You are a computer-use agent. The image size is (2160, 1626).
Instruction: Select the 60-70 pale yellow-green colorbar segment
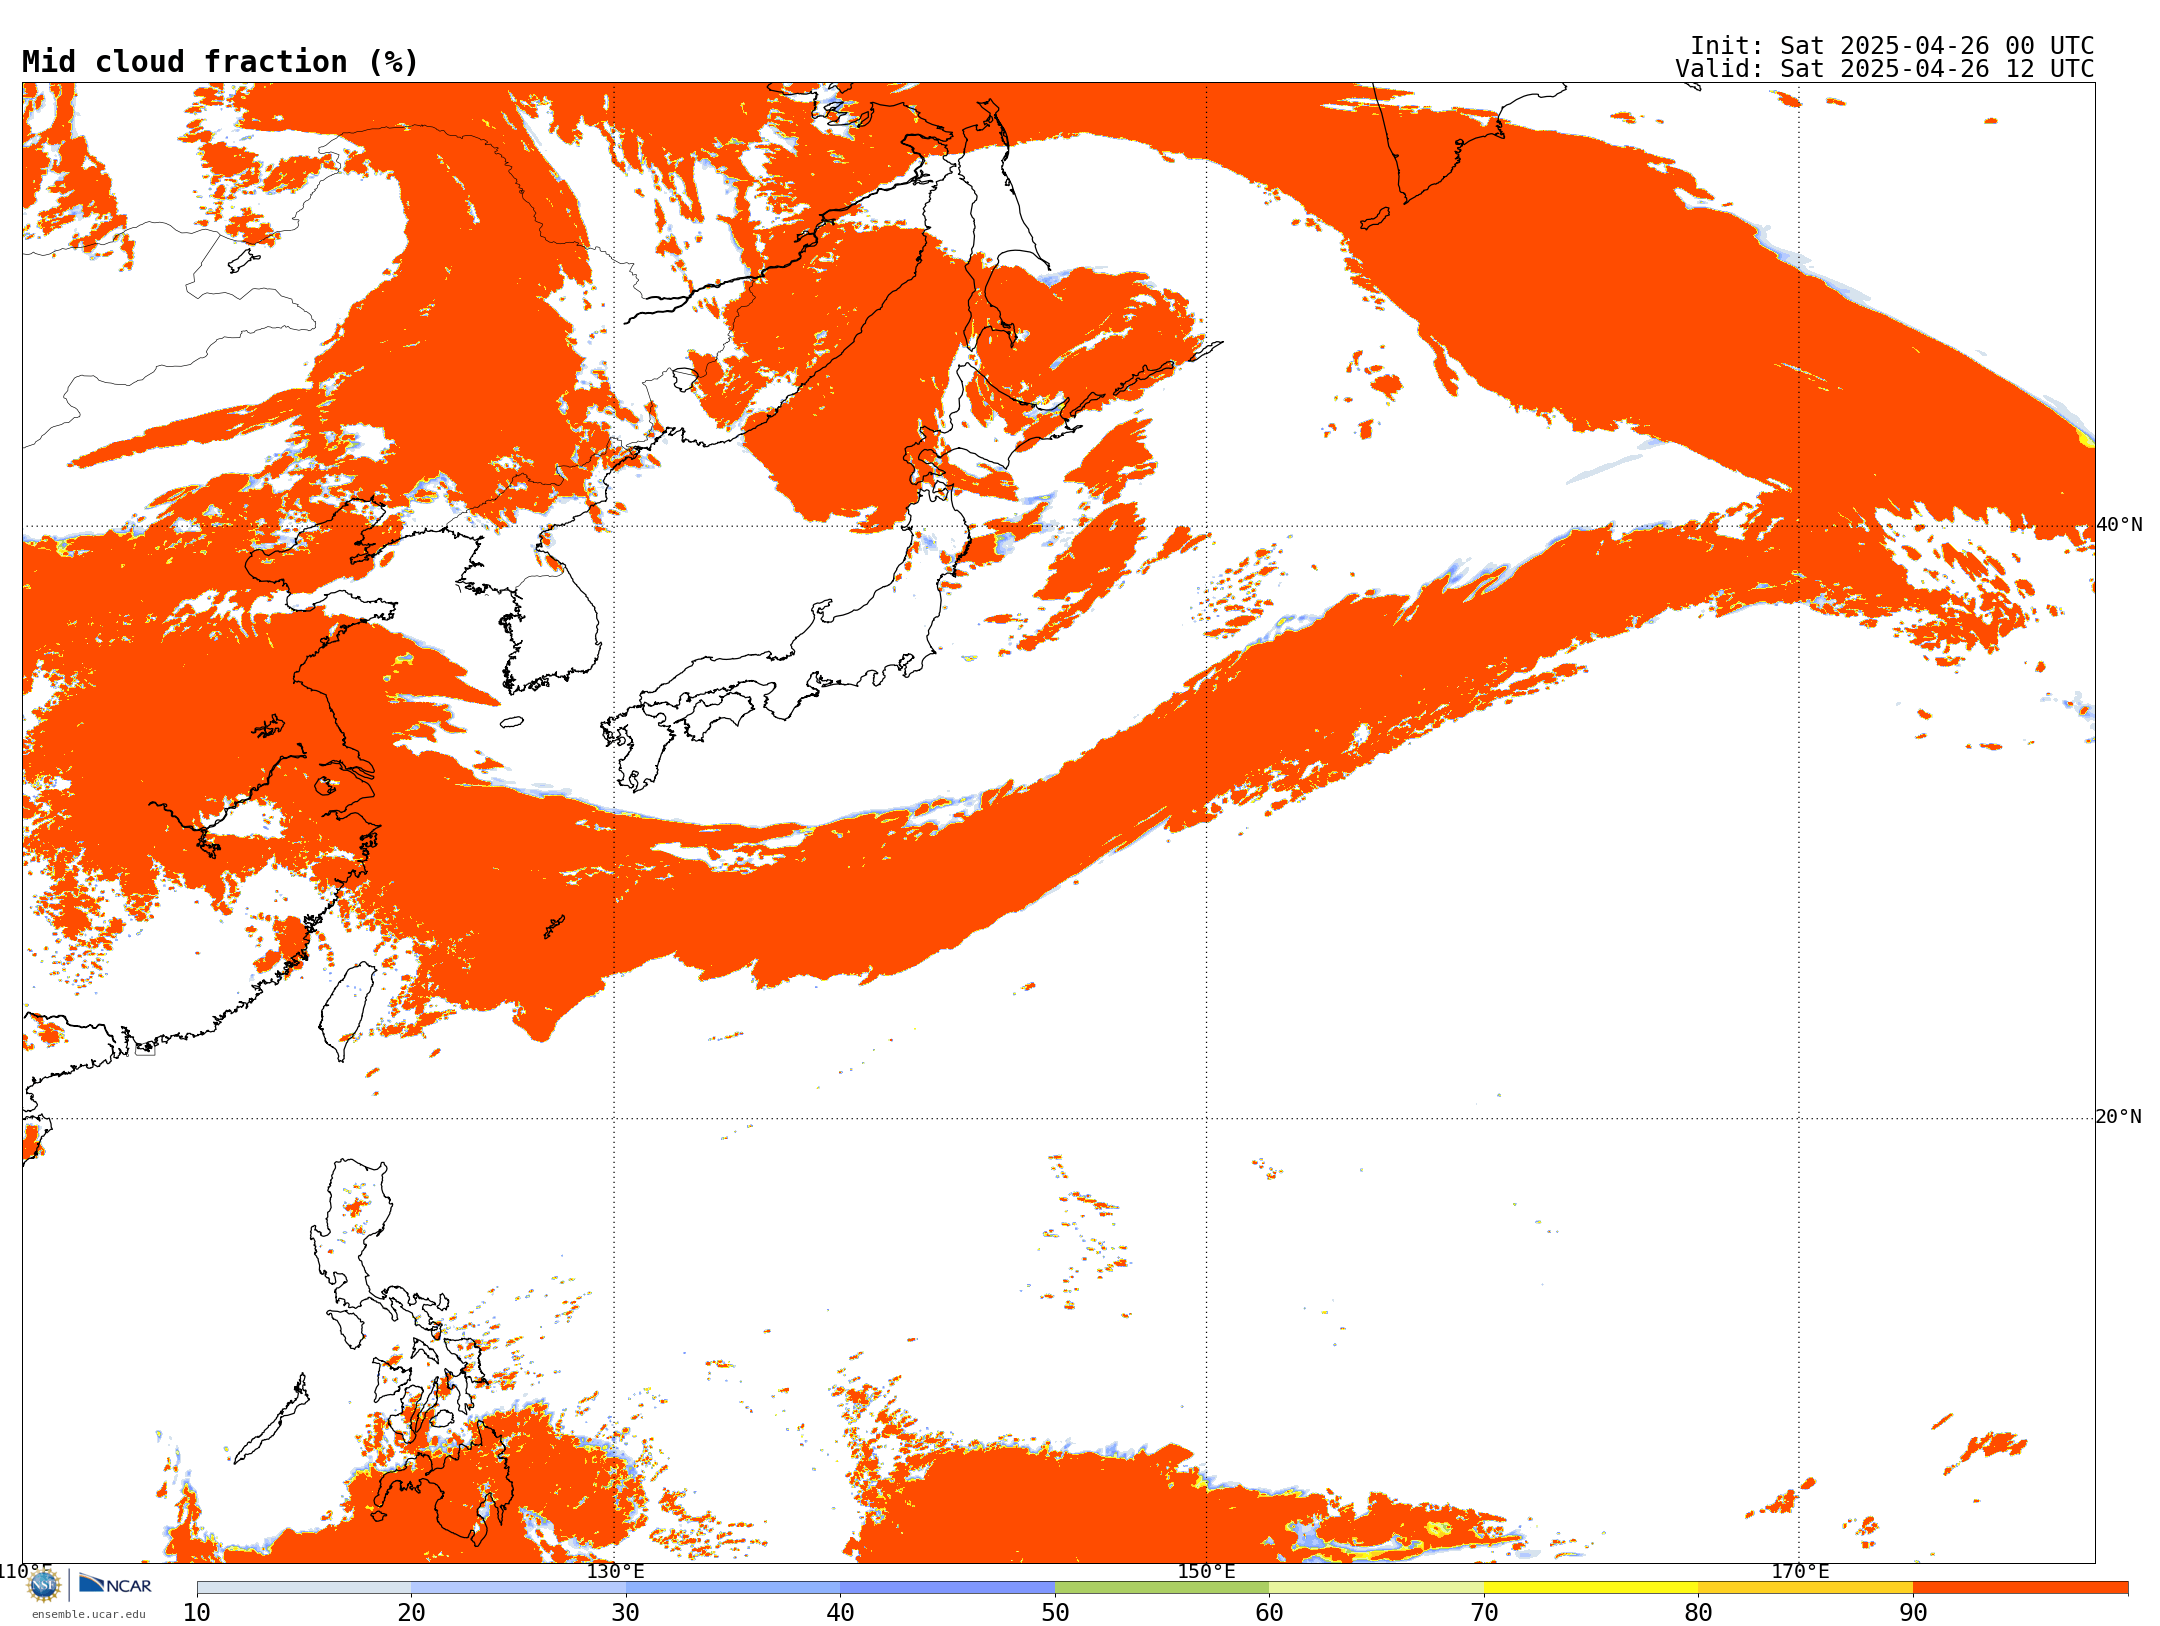[x=1376, y=1588]
